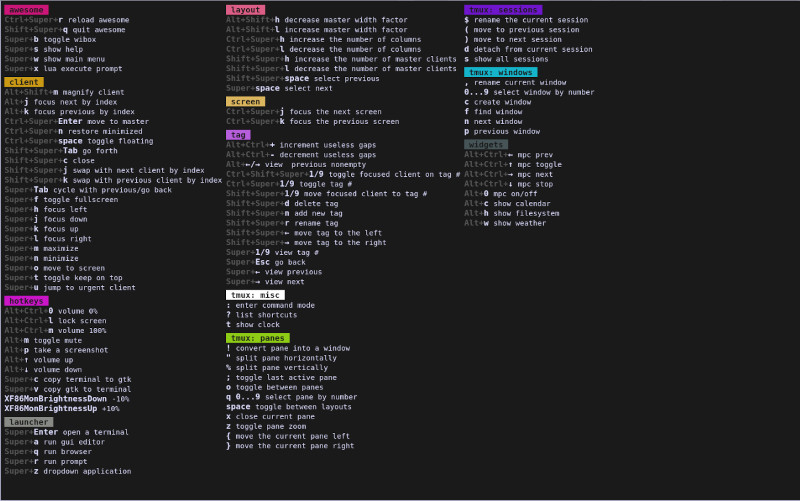Click 'convert pane into a window' line

288,348
